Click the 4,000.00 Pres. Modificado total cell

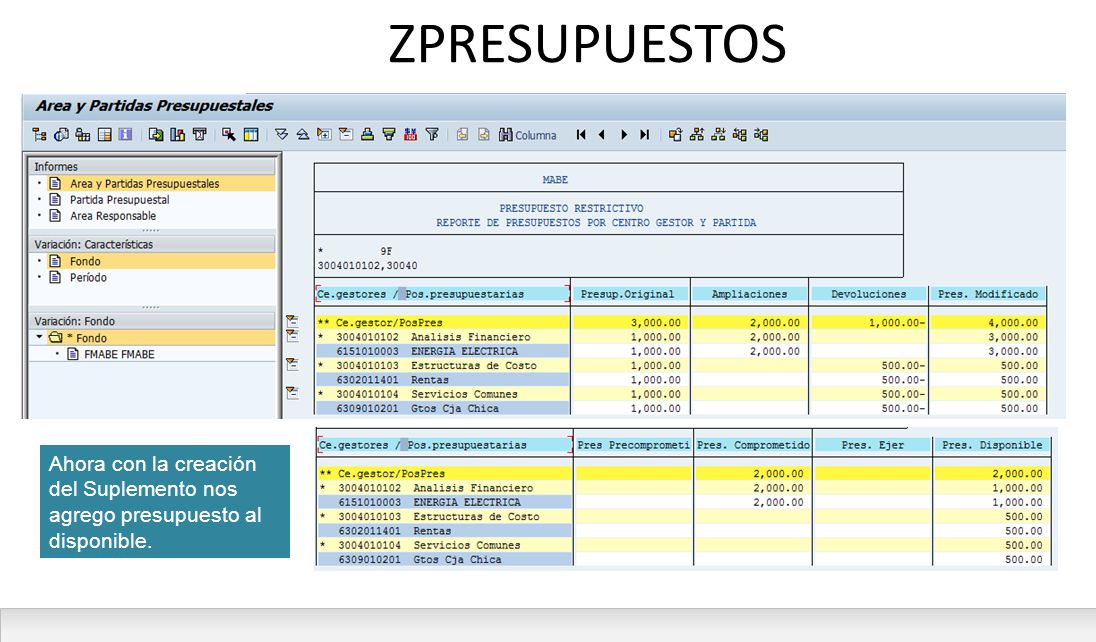pyautogui.click(x=988, y=322)
